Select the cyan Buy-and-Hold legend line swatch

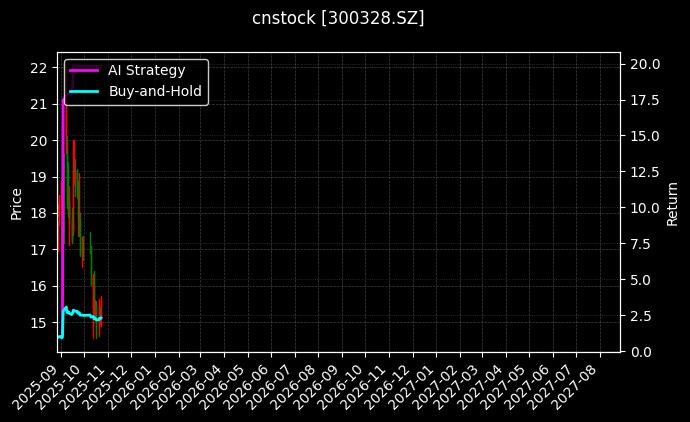[85, 91]
